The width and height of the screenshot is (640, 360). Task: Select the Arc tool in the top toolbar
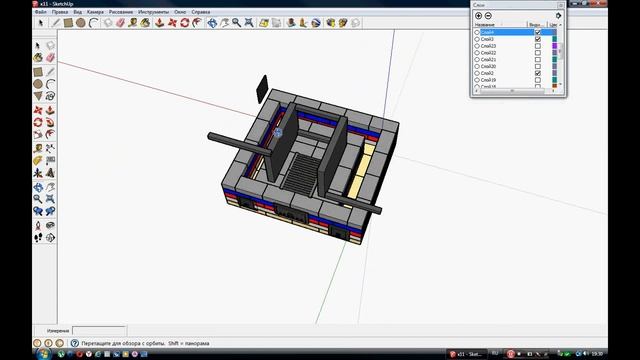[93, 23]
